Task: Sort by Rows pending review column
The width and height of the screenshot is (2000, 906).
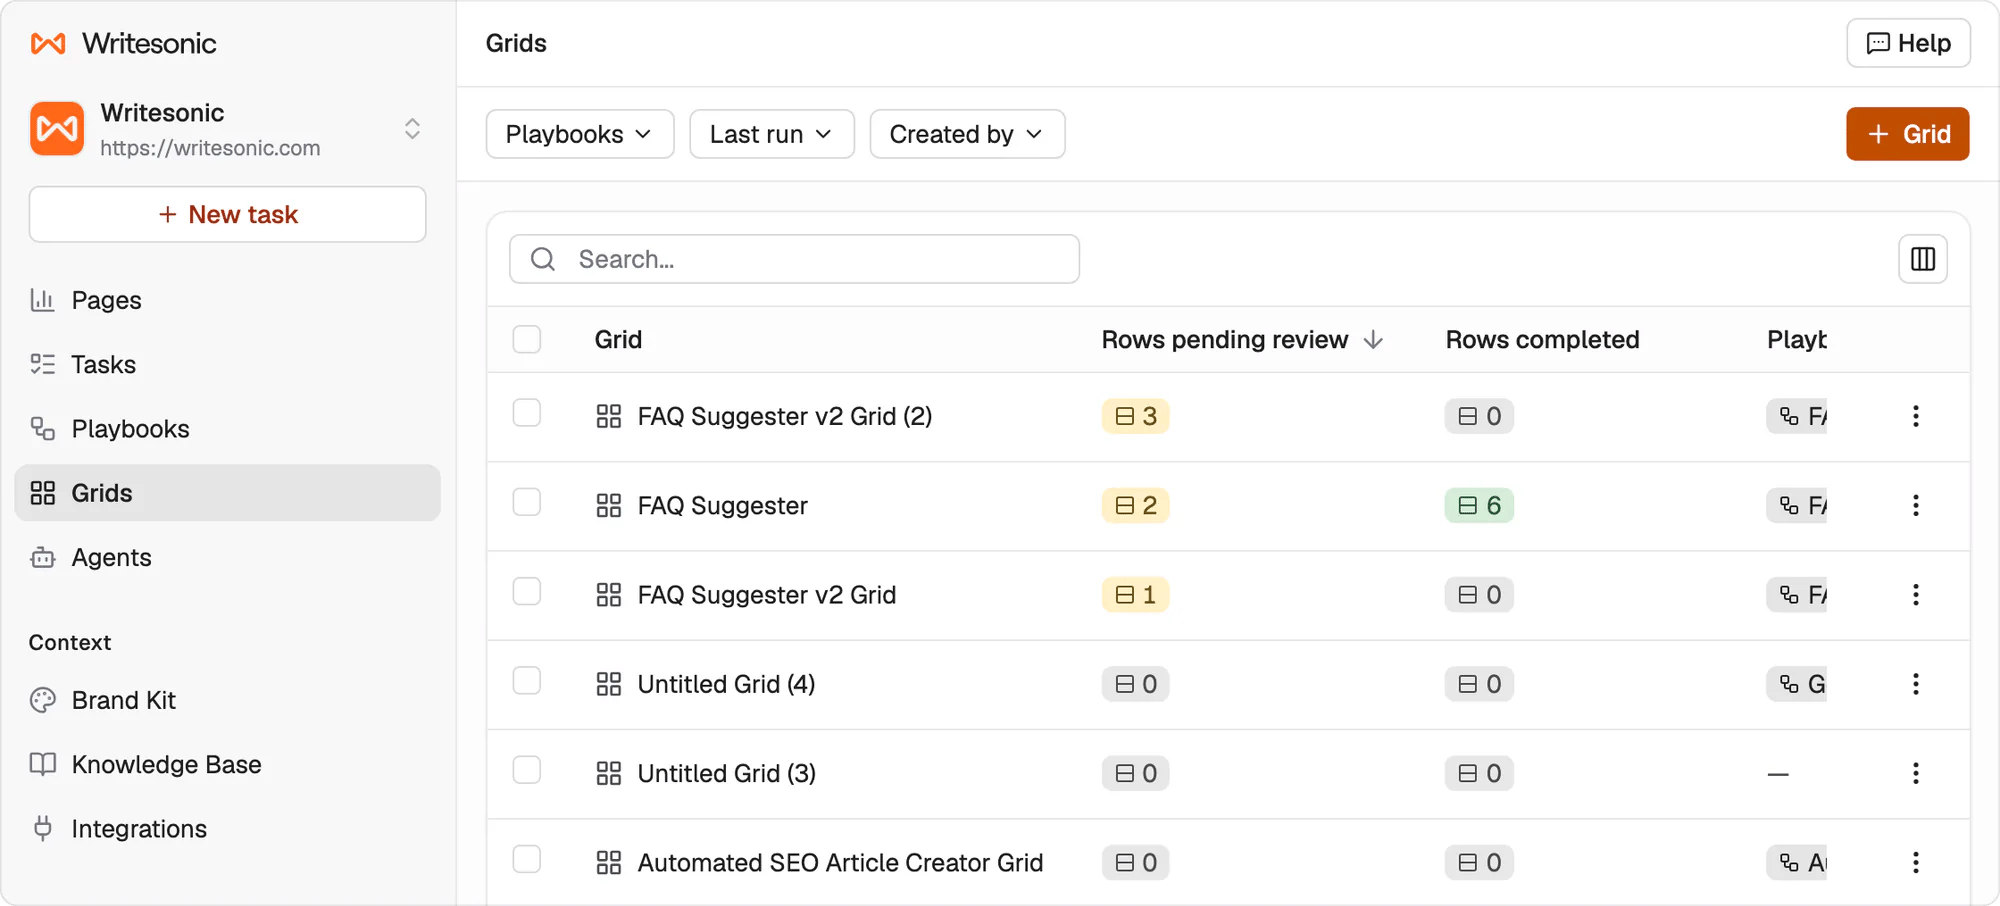Action: coord(1242,340)
